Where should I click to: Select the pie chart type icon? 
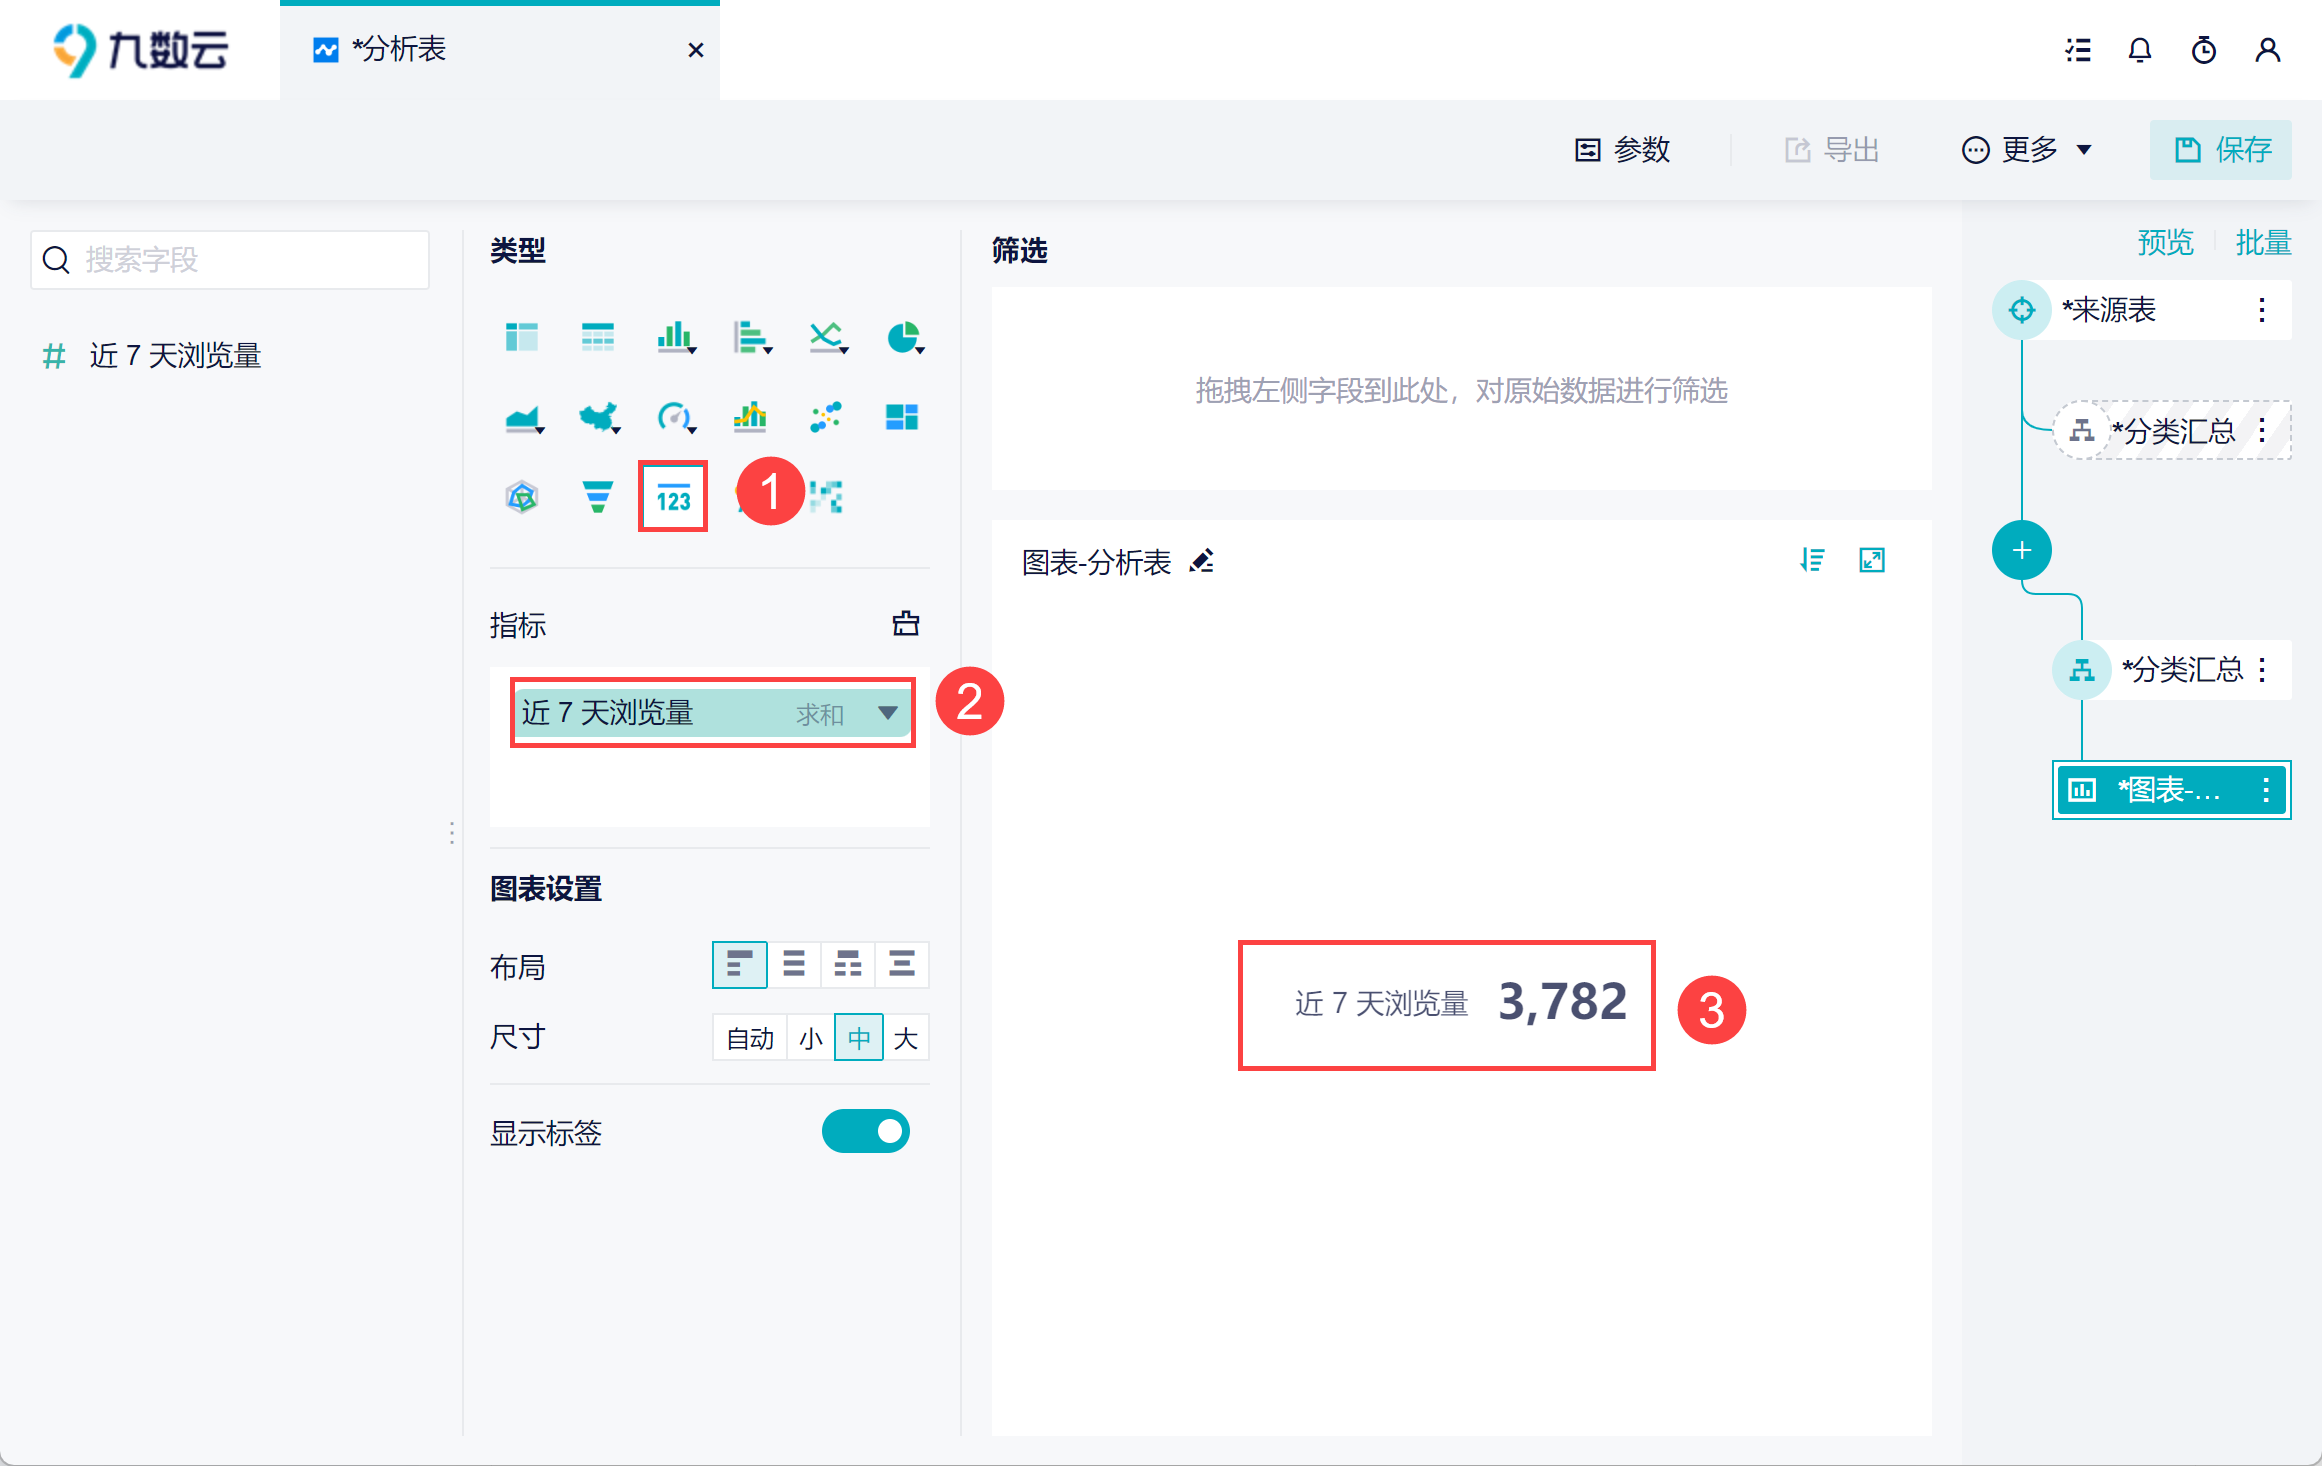pos(904,338)
